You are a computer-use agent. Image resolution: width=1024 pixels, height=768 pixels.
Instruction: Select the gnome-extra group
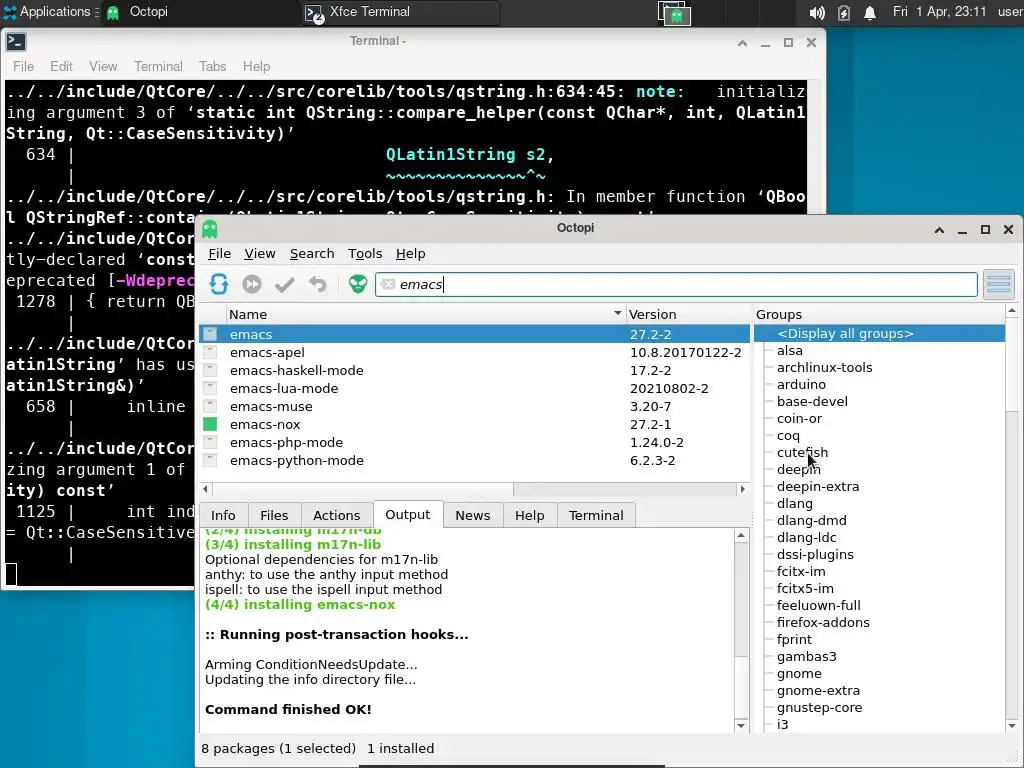[818, 690]
